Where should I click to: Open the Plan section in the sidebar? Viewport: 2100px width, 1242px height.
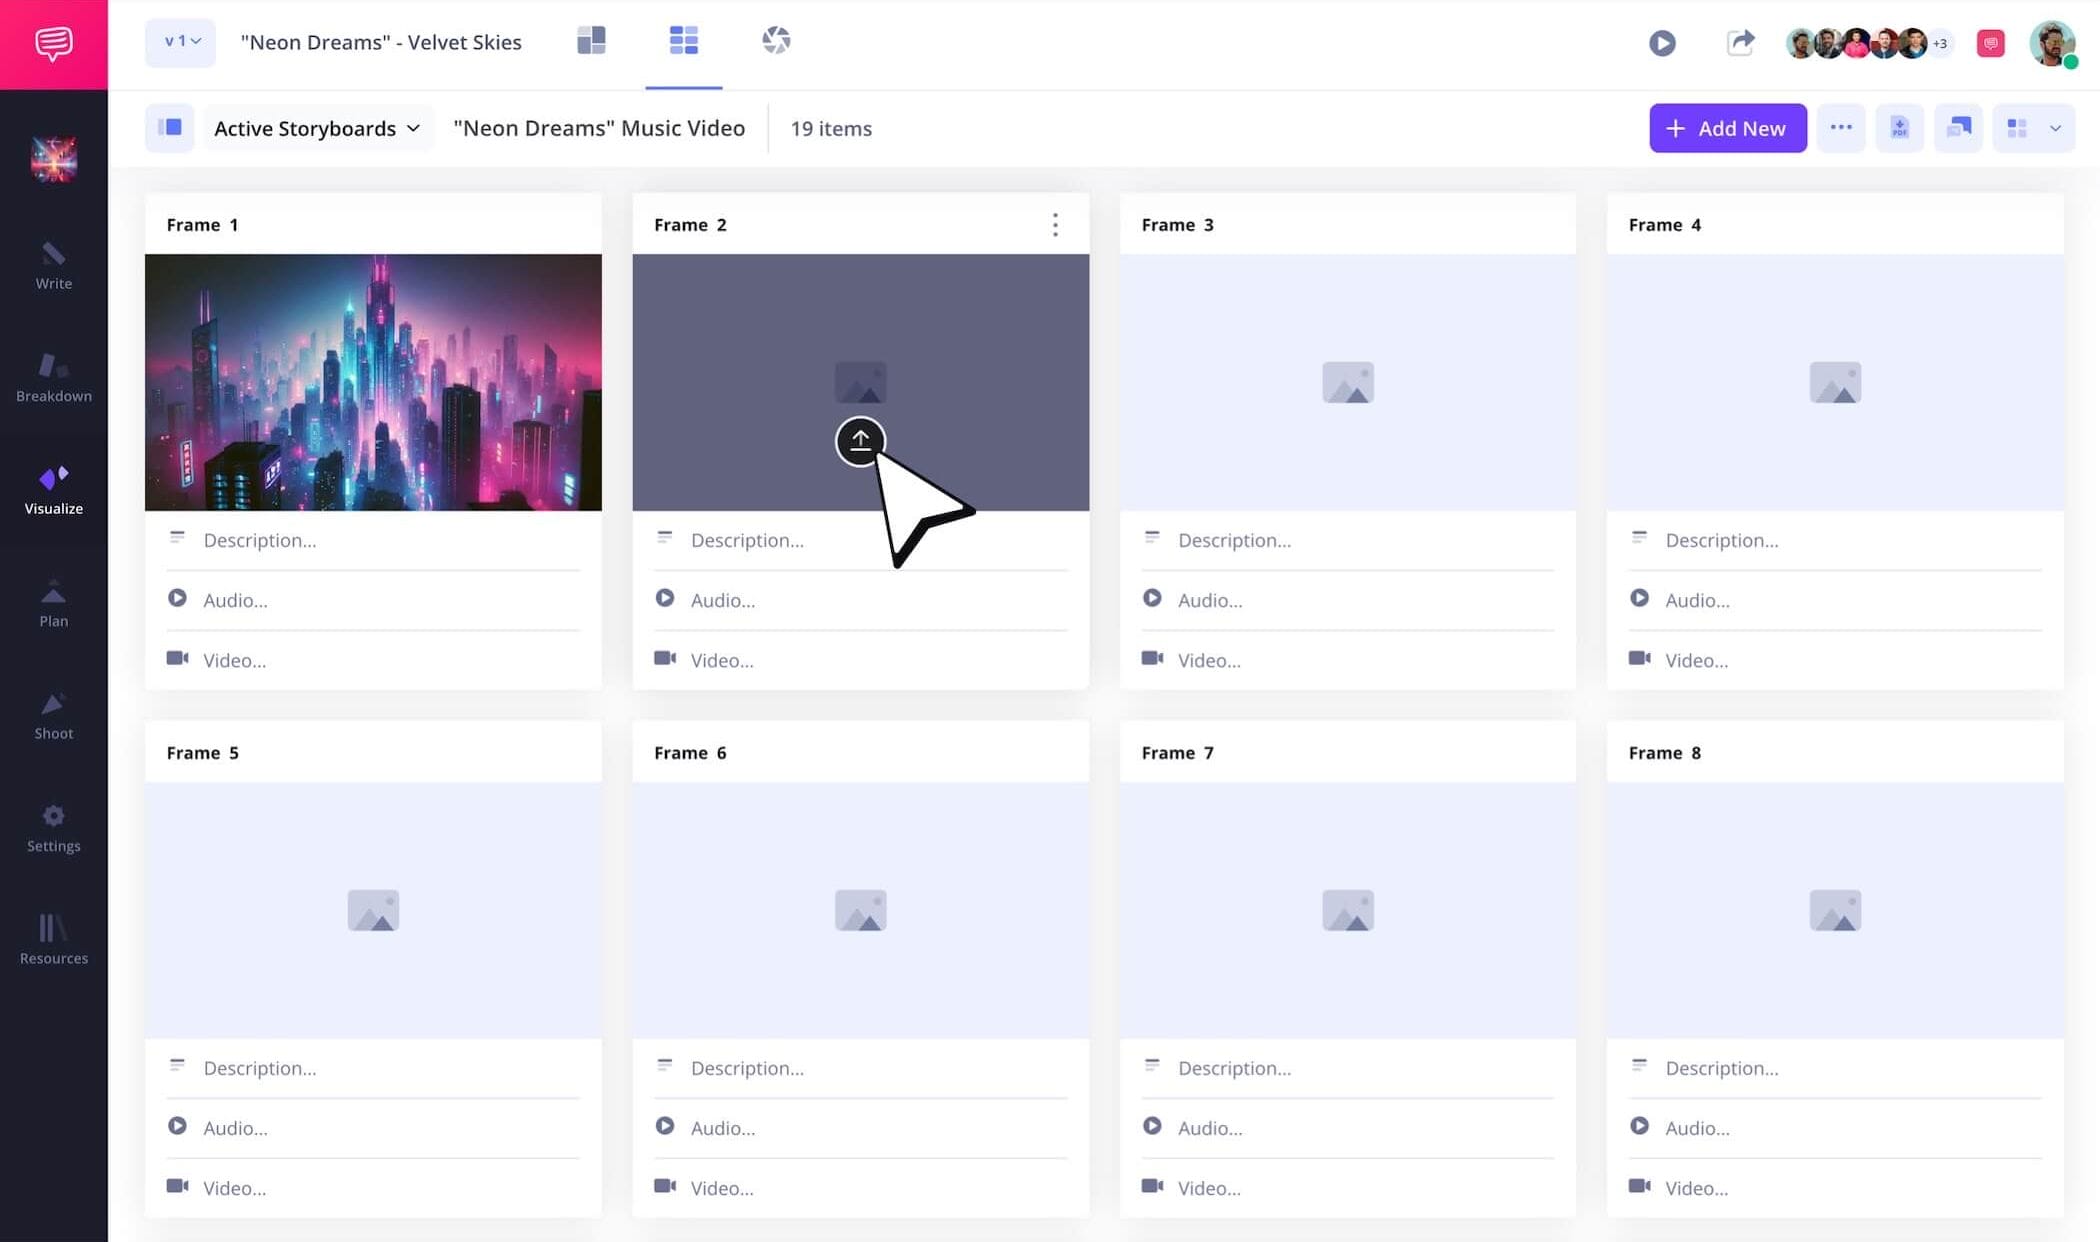coord(53,602)
